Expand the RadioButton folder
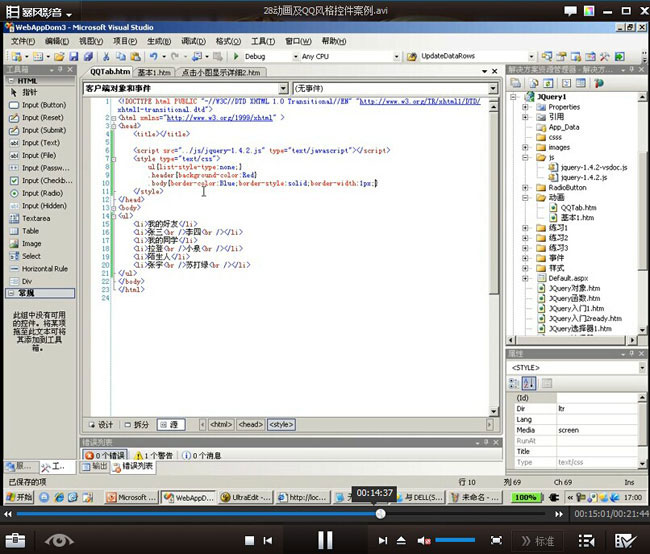 [x=525, y=187]
